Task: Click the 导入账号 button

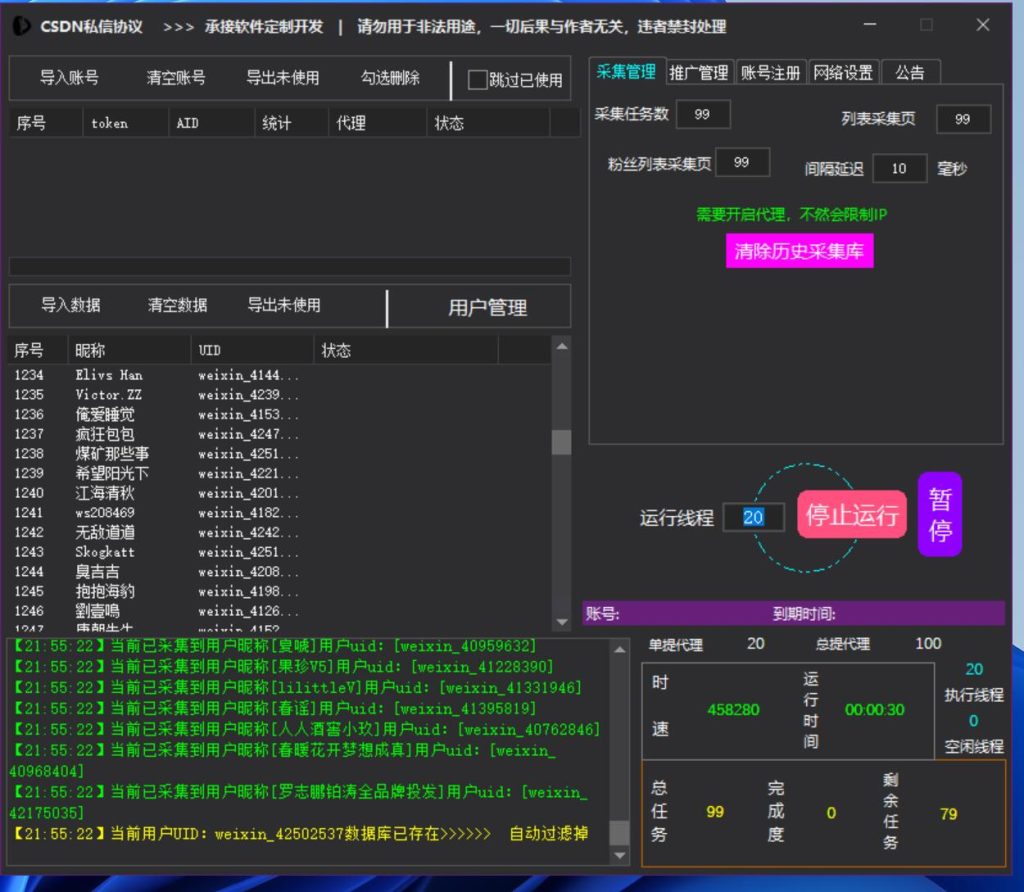Action: coord(69,78)
